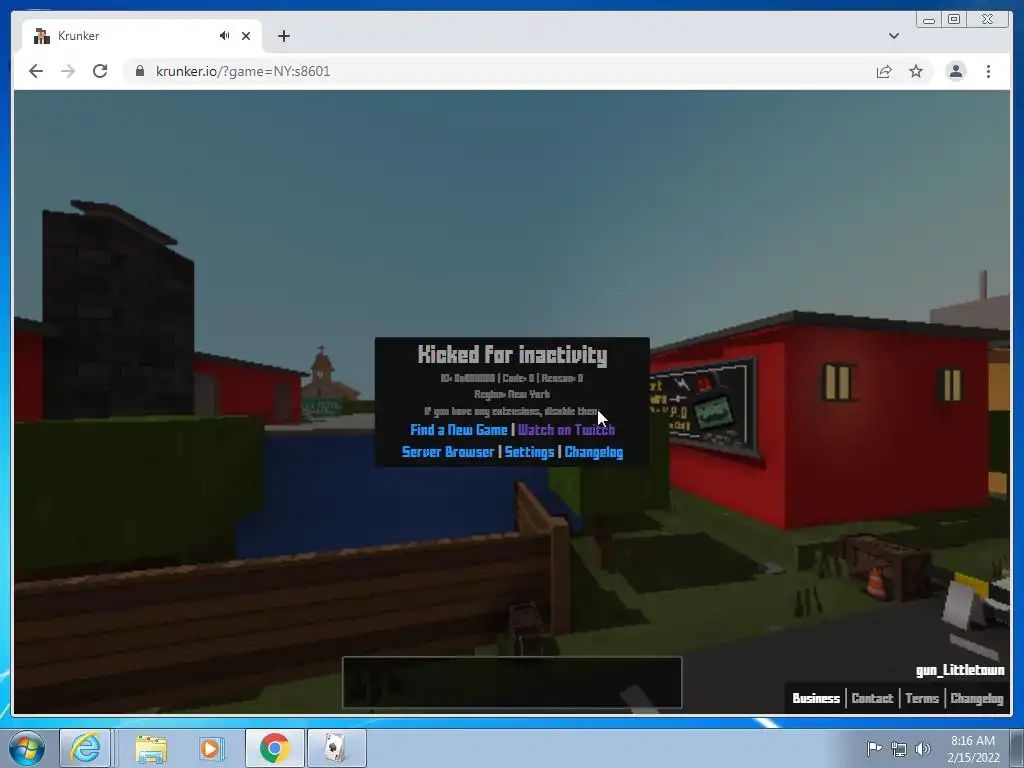This screenshot has height=768, width=1024.
Task: Expand the tab search chevron
Action: (894, 36)
